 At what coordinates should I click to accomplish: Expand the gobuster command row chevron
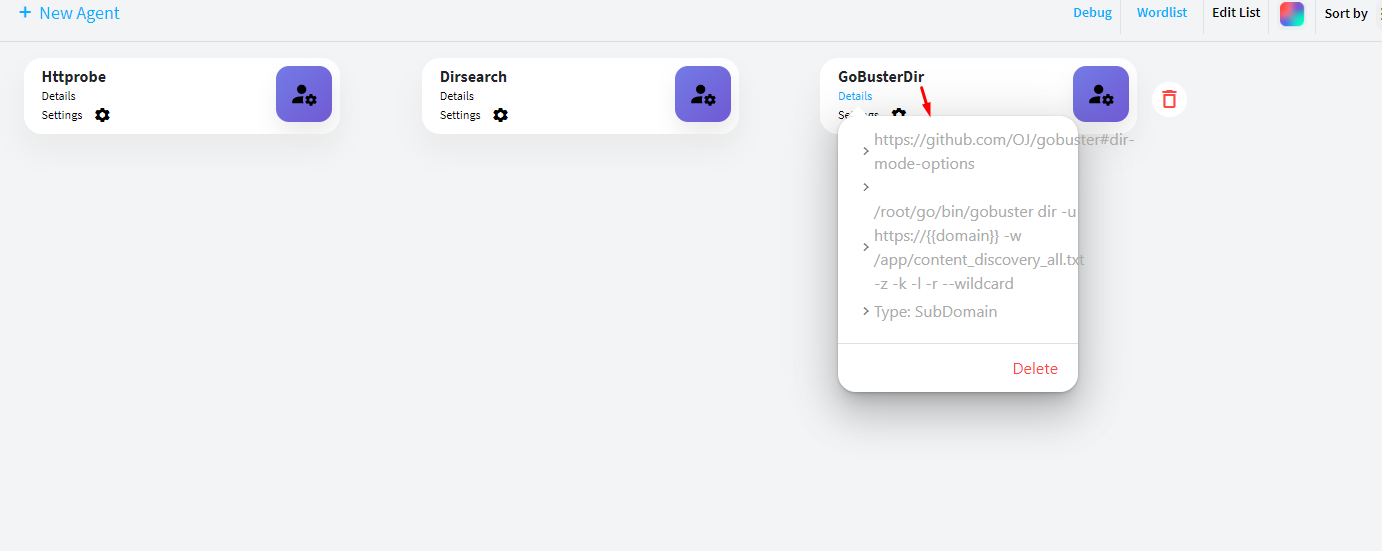coord(866,247)
